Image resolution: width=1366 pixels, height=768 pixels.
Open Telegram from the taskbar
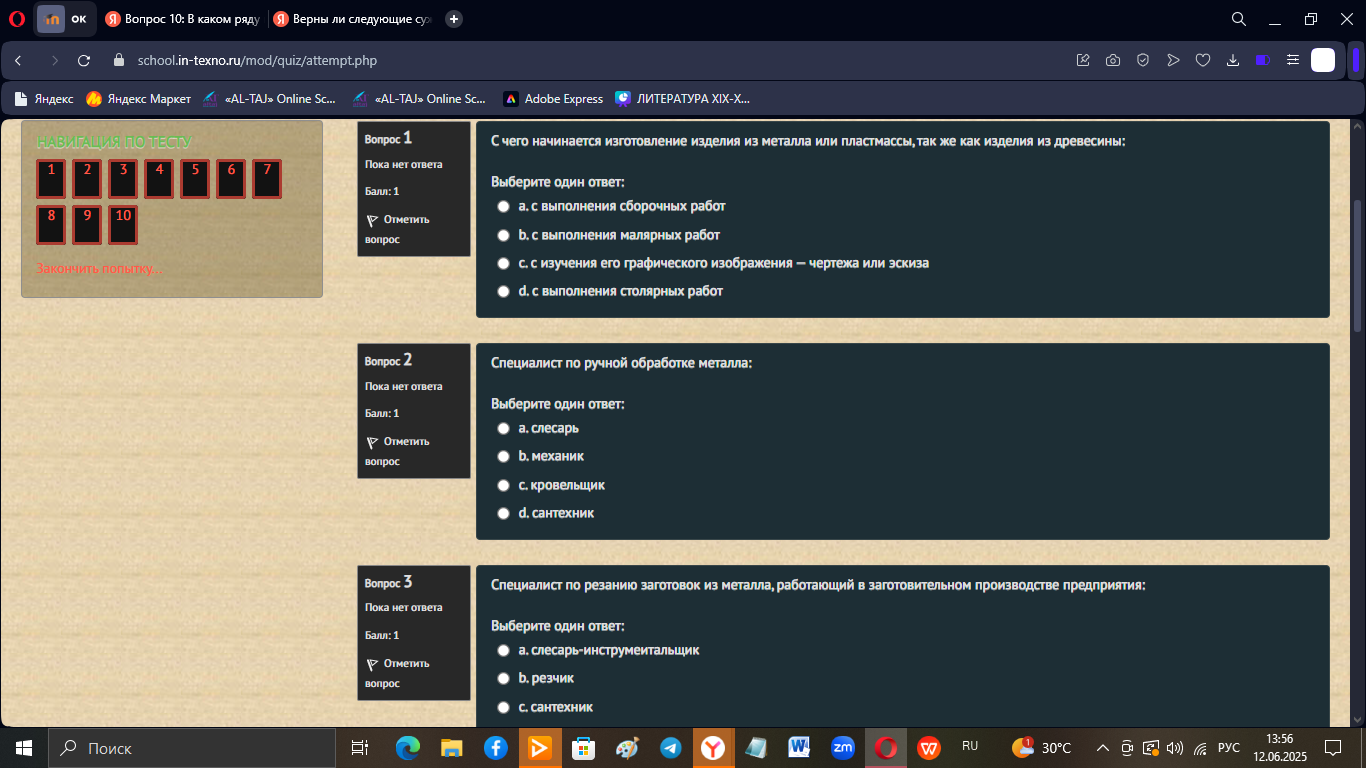click(671, 748)
